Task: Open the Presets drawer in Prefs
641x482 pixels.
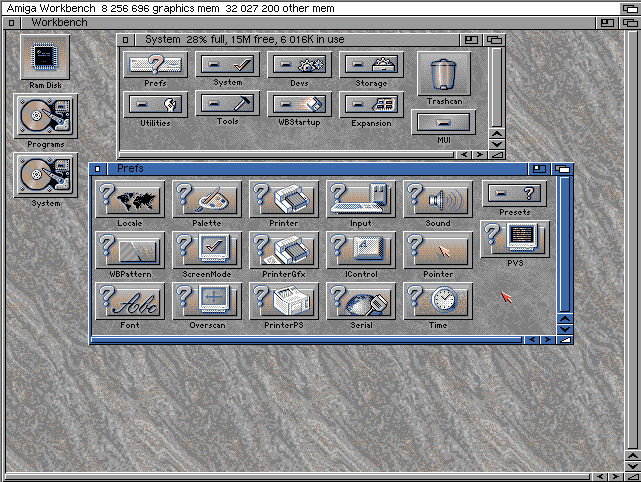Action: tap(515, 193)
